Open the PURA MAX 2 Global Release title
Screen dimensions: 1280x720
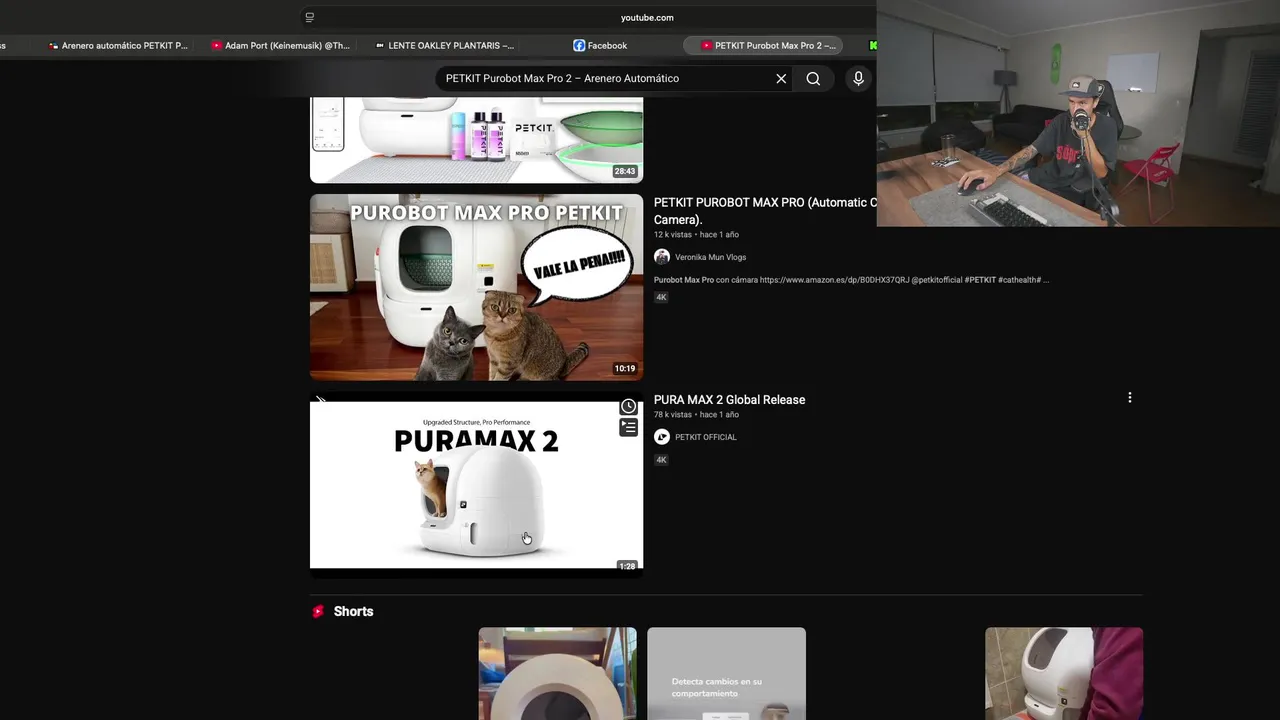(729, 400)
